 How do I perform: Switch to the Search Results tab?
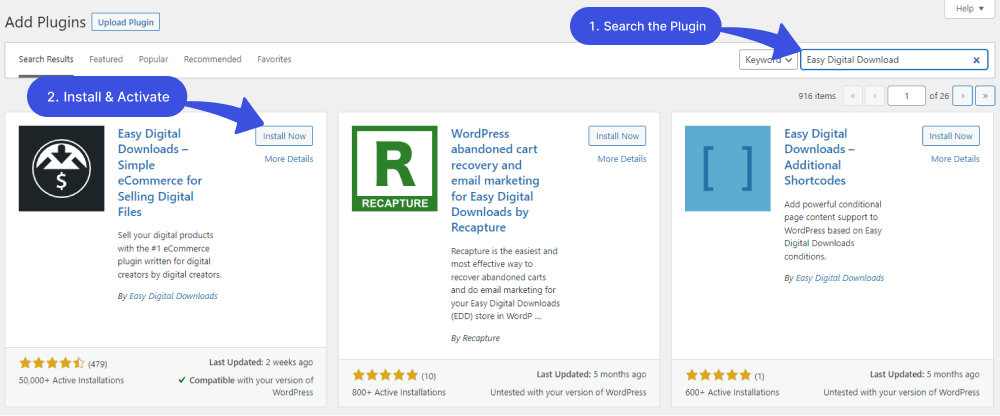pyautogui.click(x=46, y=59)
